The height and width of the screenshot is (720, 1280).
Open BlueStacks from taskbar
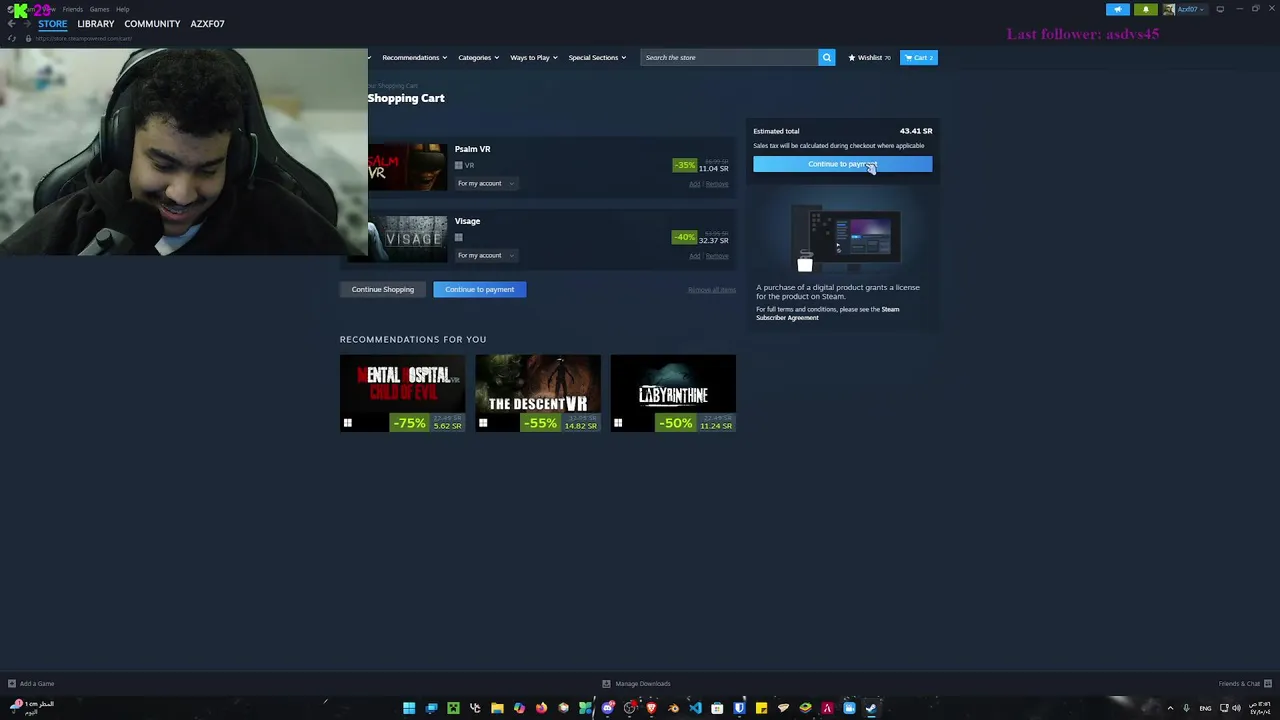(x=805, y=708)
